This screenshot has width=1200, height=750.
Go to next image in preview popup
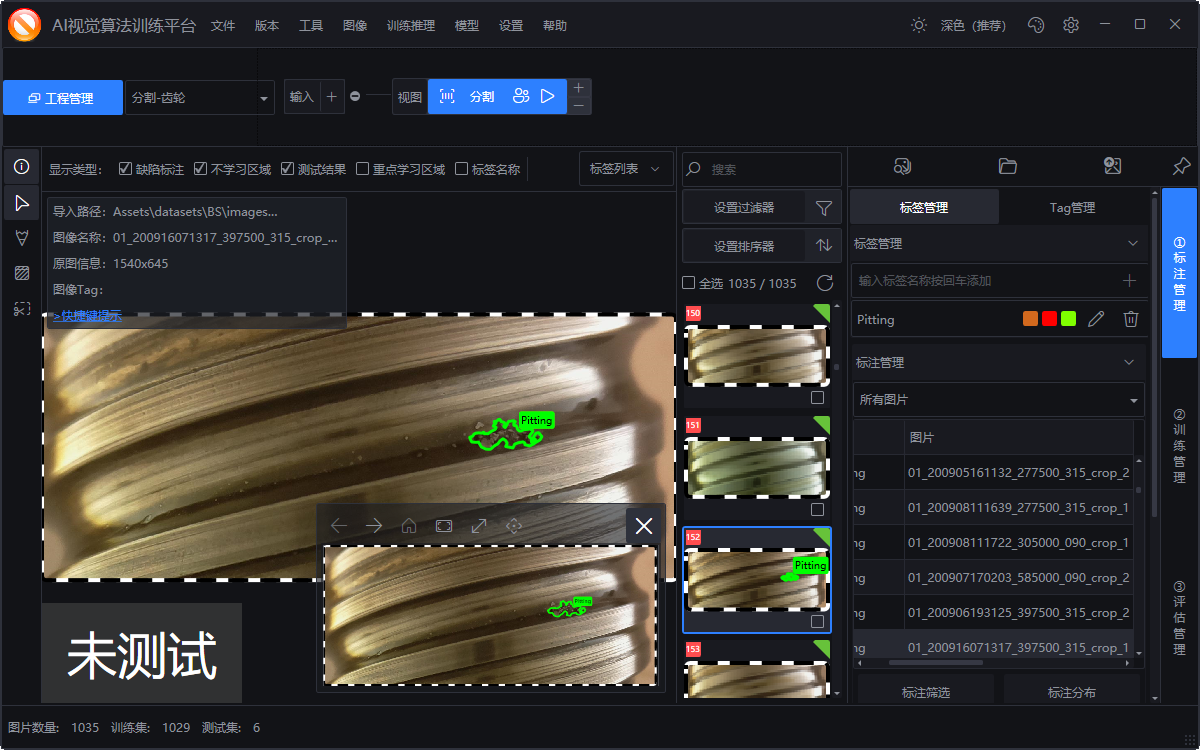(x=374, y=525)
